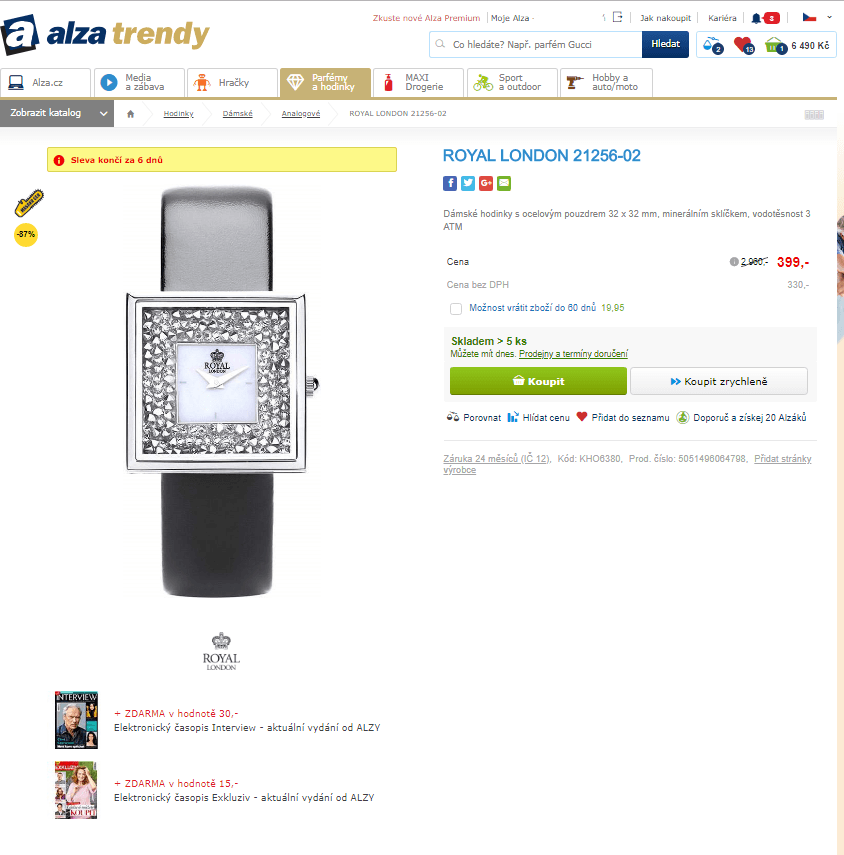Open Prodejny a termíny doručení link
The height and width of the screenshot is (855, 844).
[573, 354]
